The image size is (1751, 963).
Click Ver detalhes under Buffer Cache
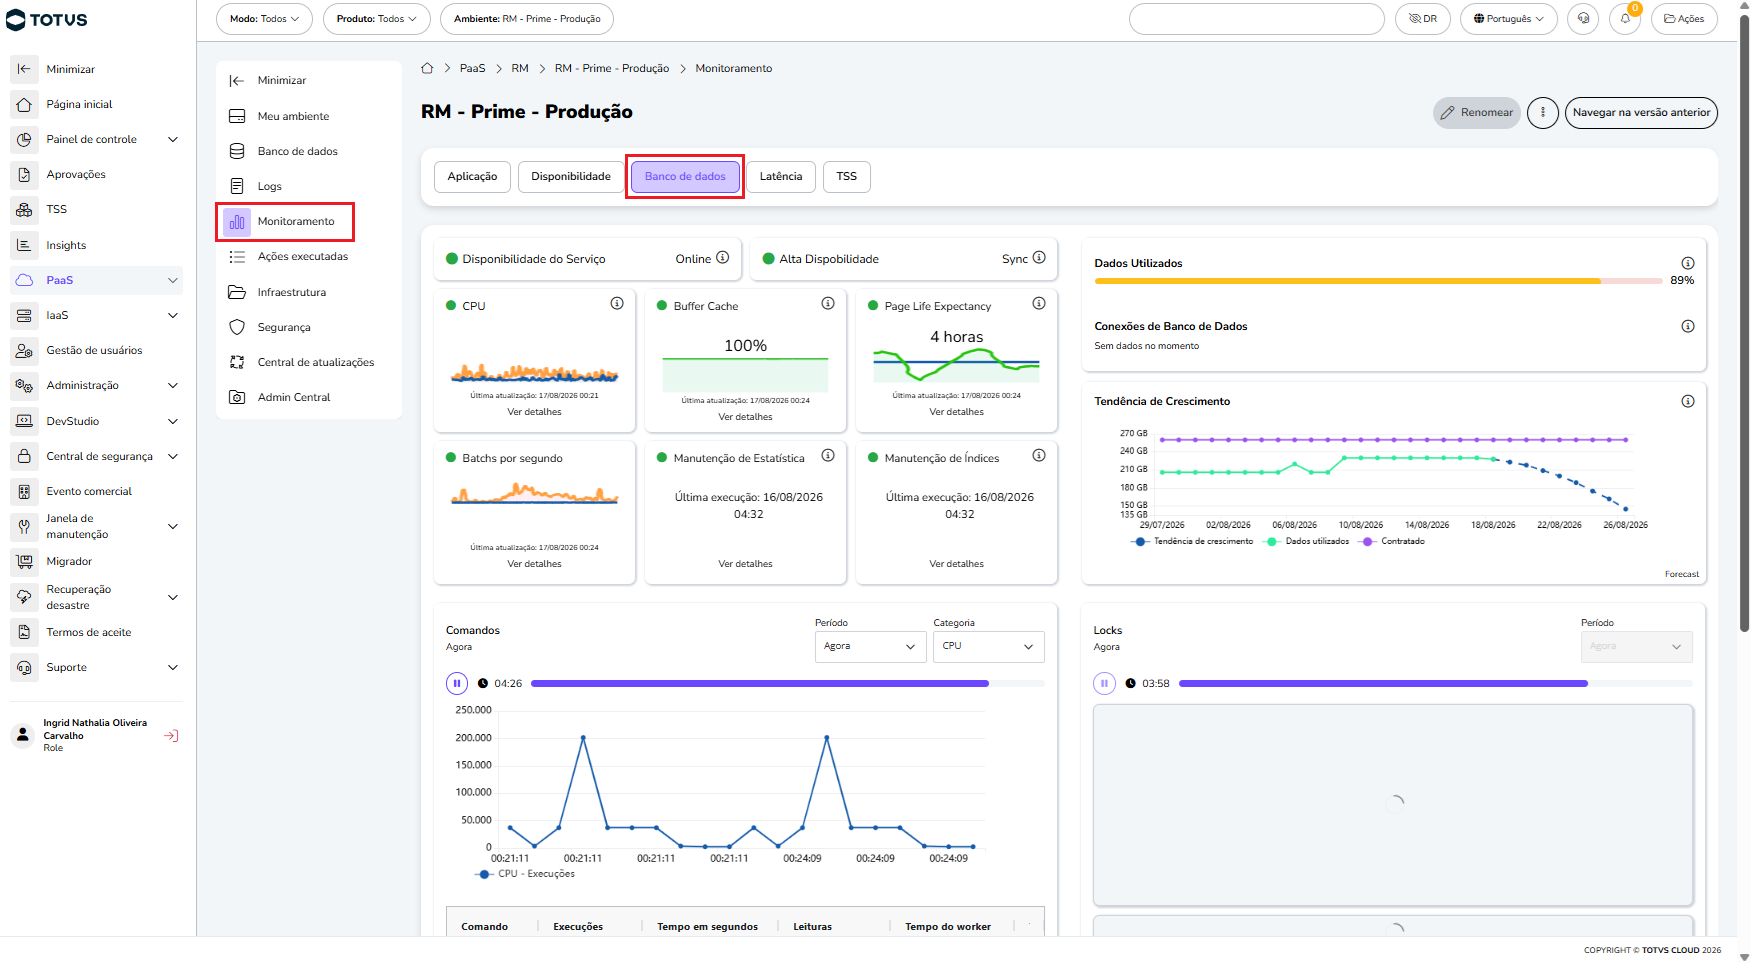(746, 417)
